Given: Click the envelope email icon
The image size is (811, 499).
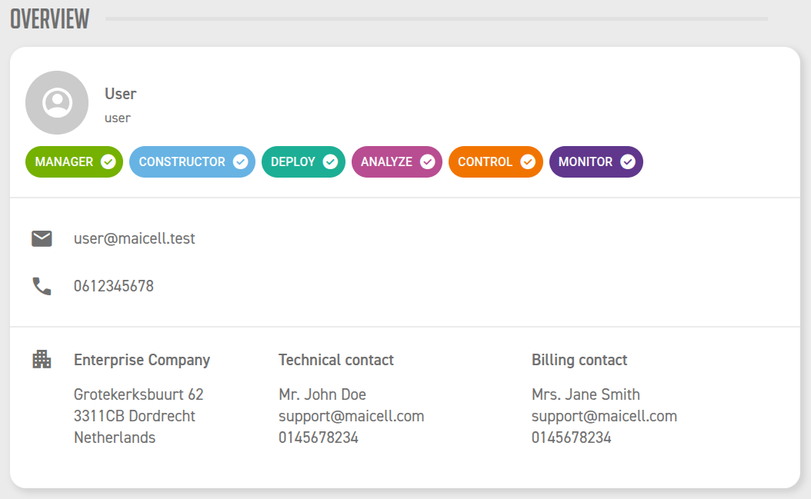Looking at the screenshot, I should [x=42, y=238].
